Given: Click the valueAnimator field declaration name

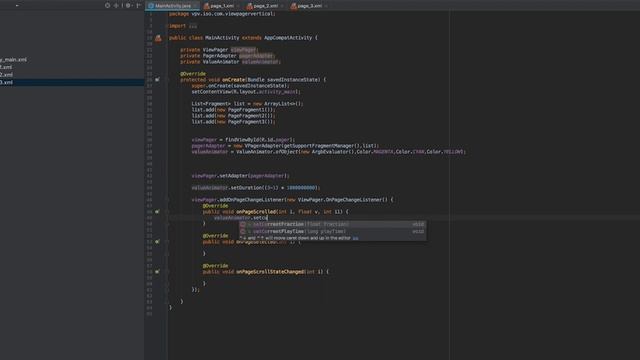Looking at the screenshot, I should (x=260, y=62).
